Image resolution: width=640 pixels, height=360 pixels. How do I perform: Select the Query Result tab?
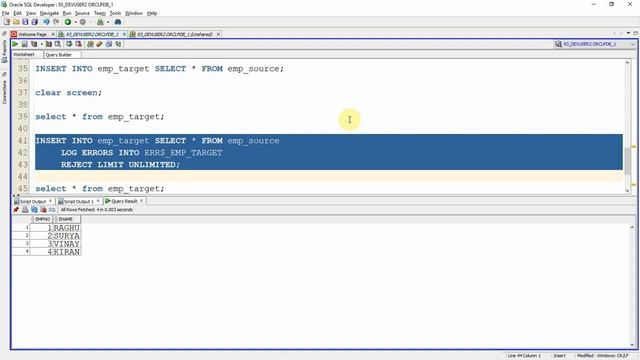click(124, 201)
